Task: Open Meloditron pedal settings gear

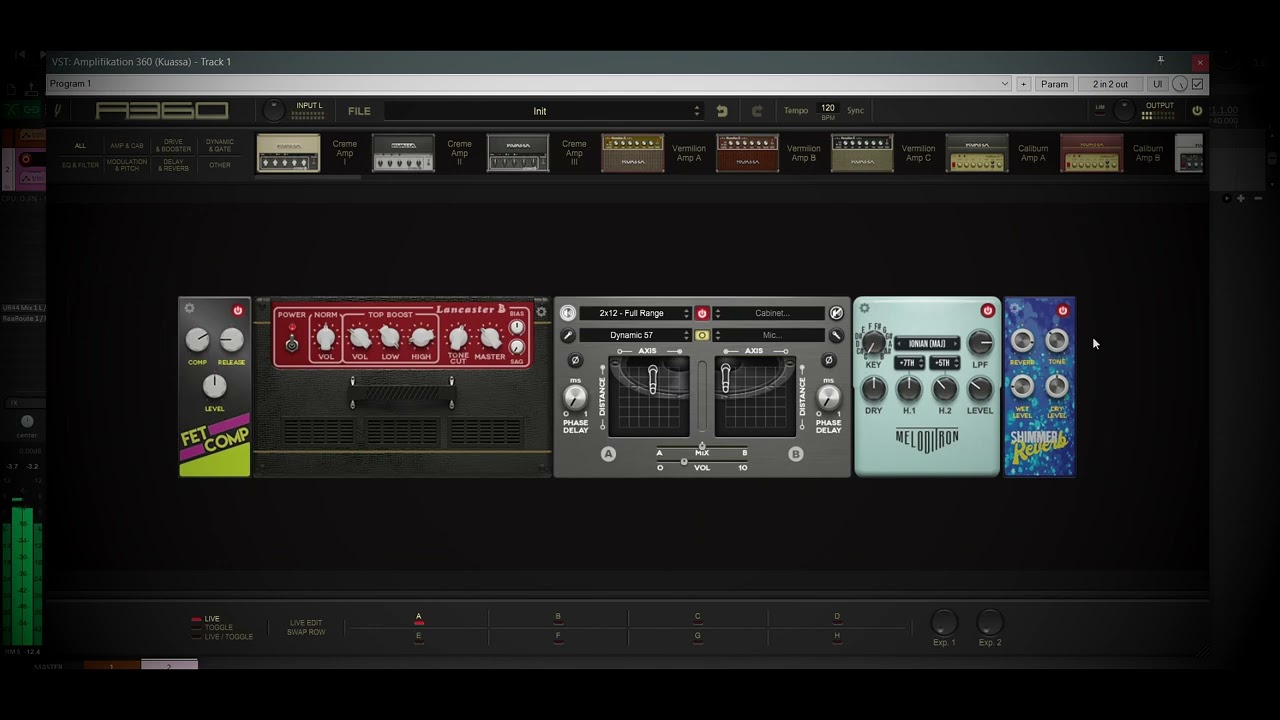Action: (865, 309)
